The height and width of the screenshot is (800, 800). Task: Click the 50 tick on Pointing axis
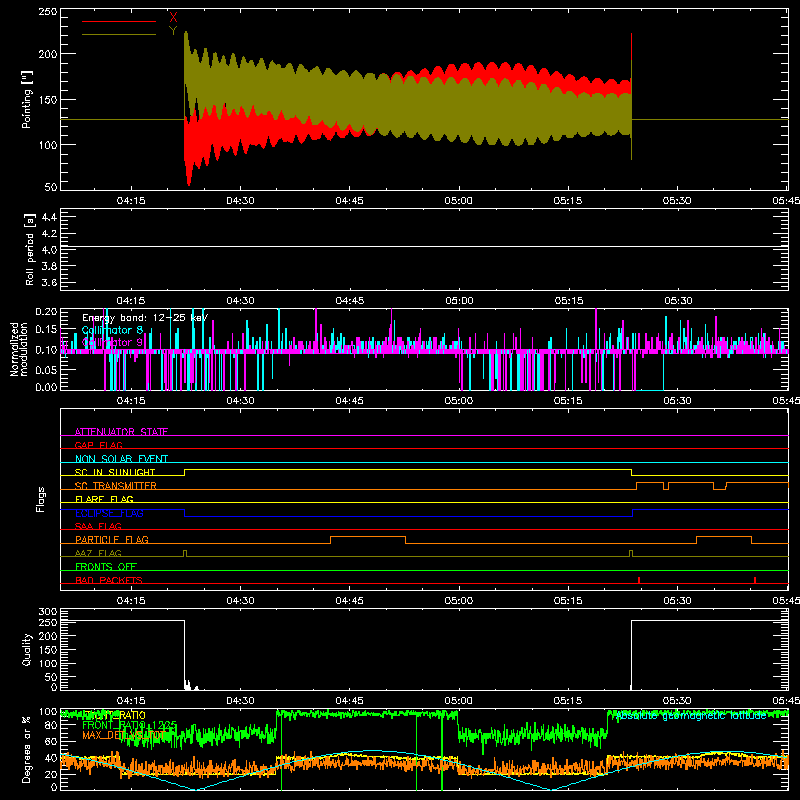[51, 187]
